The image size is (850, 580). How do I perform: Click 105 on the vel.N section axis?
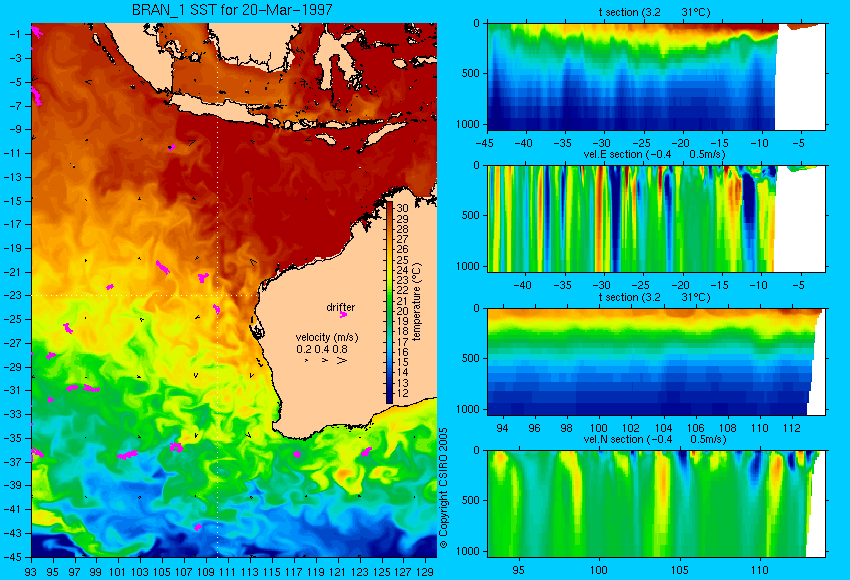[x=679, y=570]
